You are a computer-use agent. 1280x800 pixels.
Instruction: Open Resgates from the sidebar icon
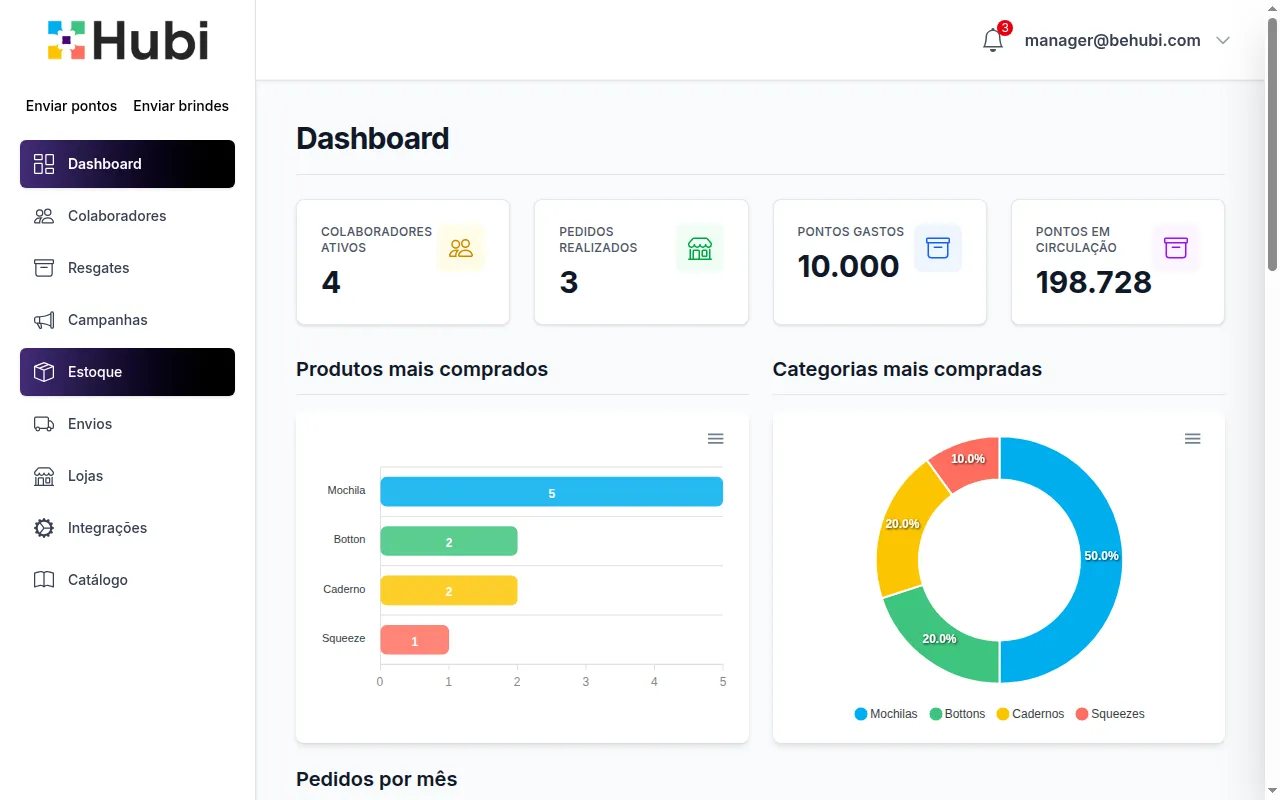tap(44, 268)
